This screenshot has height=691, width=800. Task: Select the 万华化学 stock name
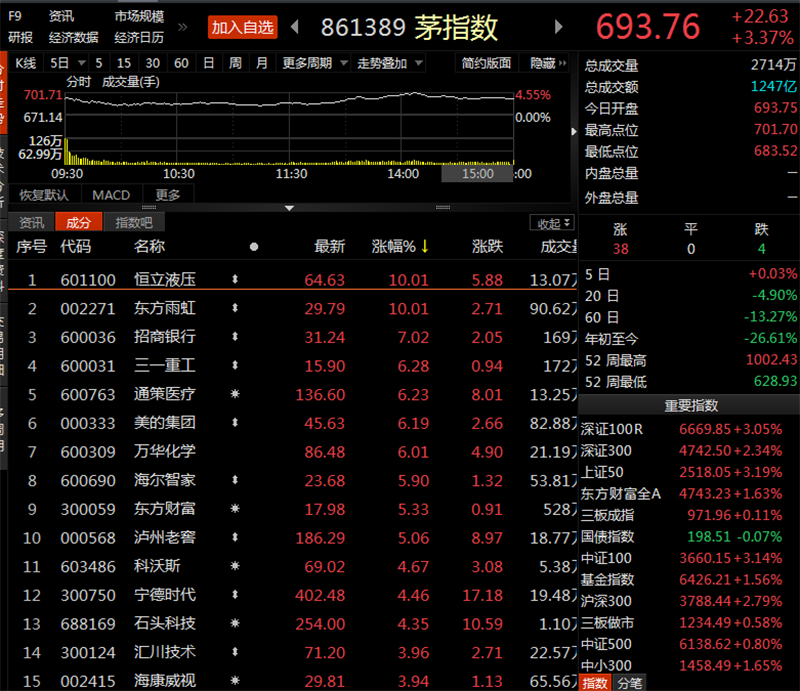pos(164,451)
